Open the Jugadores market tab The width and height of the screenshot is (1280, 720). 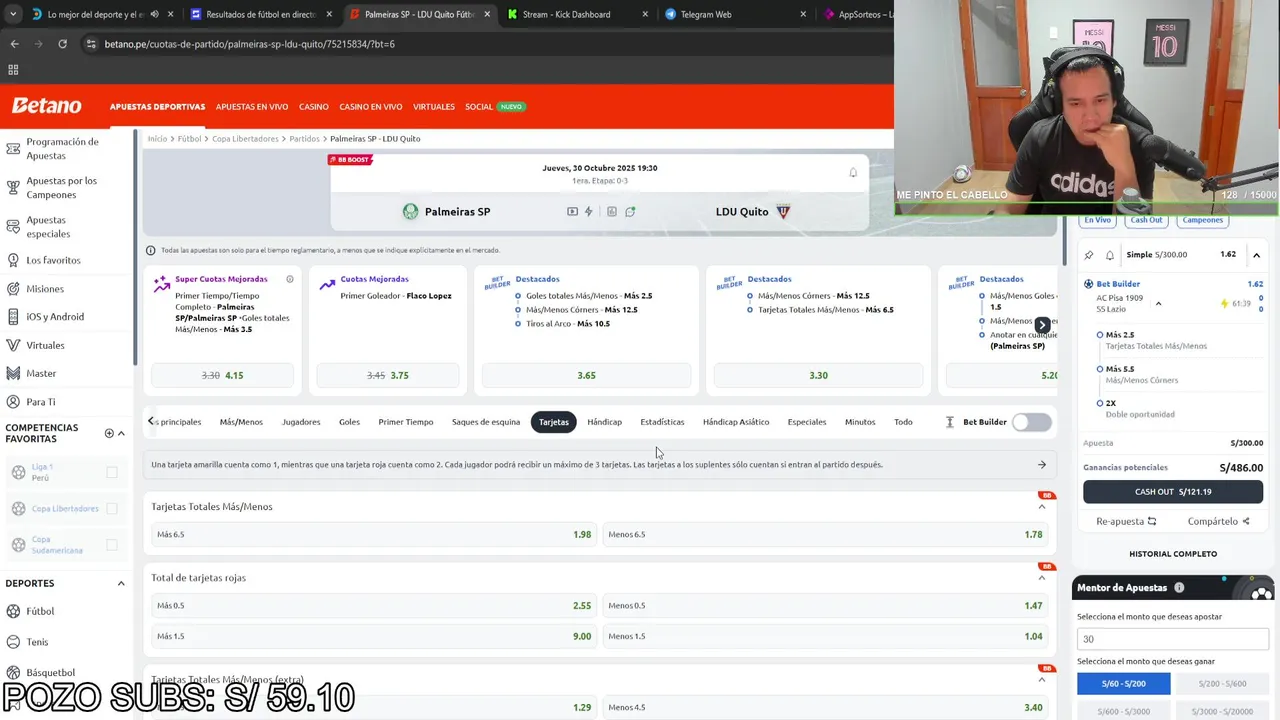(301, 422)
